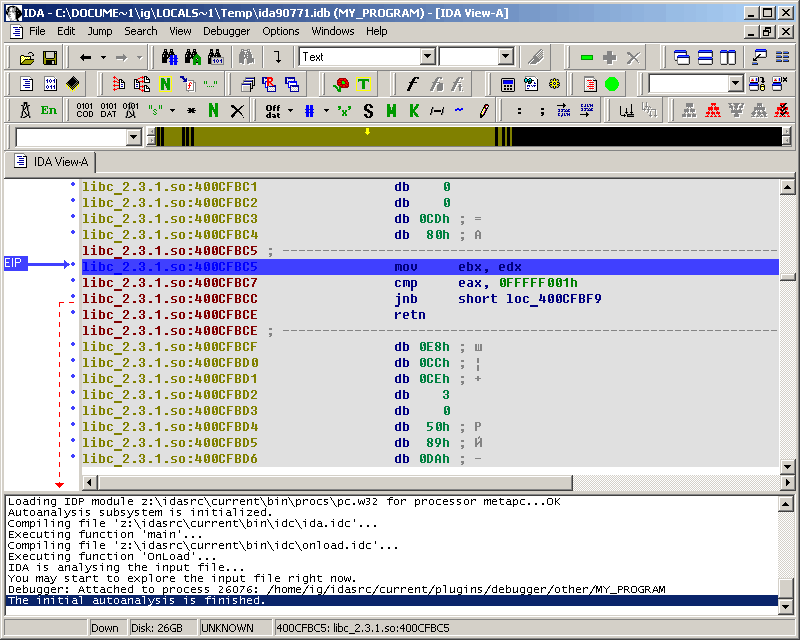Screen dimensions: 800x640
Task: Click the save database floppy icon
Action: tap(49, 57)
